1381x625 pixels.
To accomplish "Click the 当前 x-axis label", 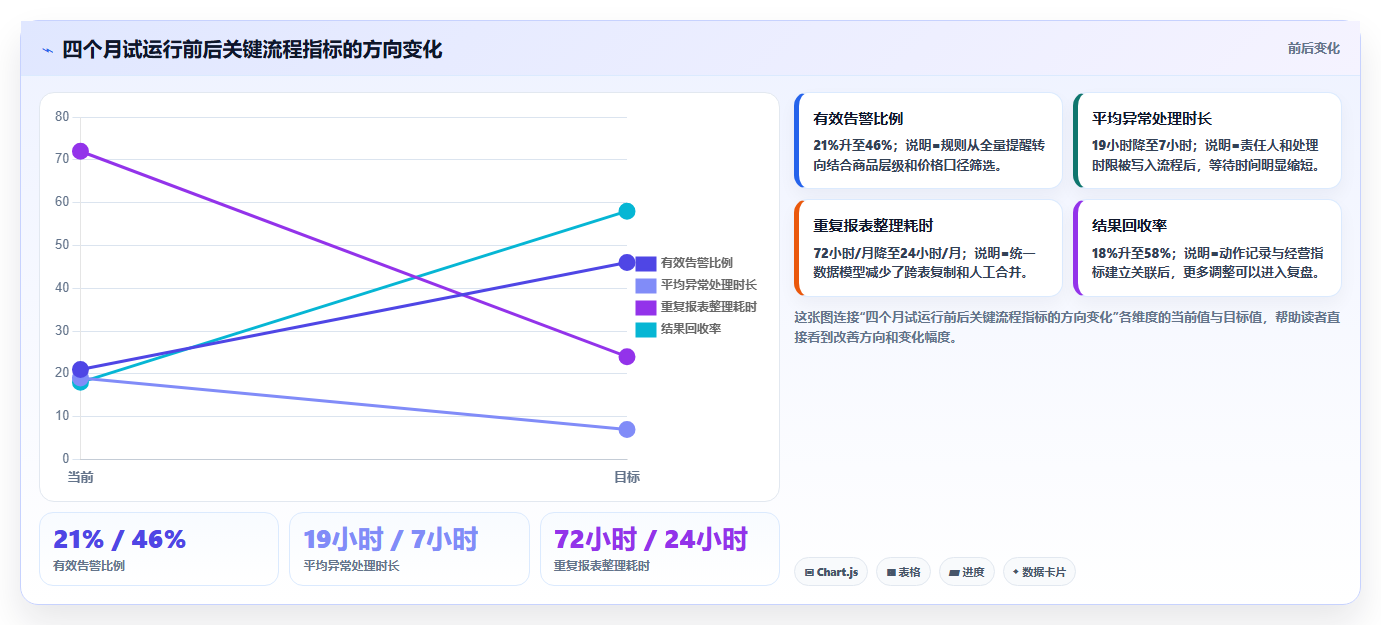I will (x=81, y=477).
